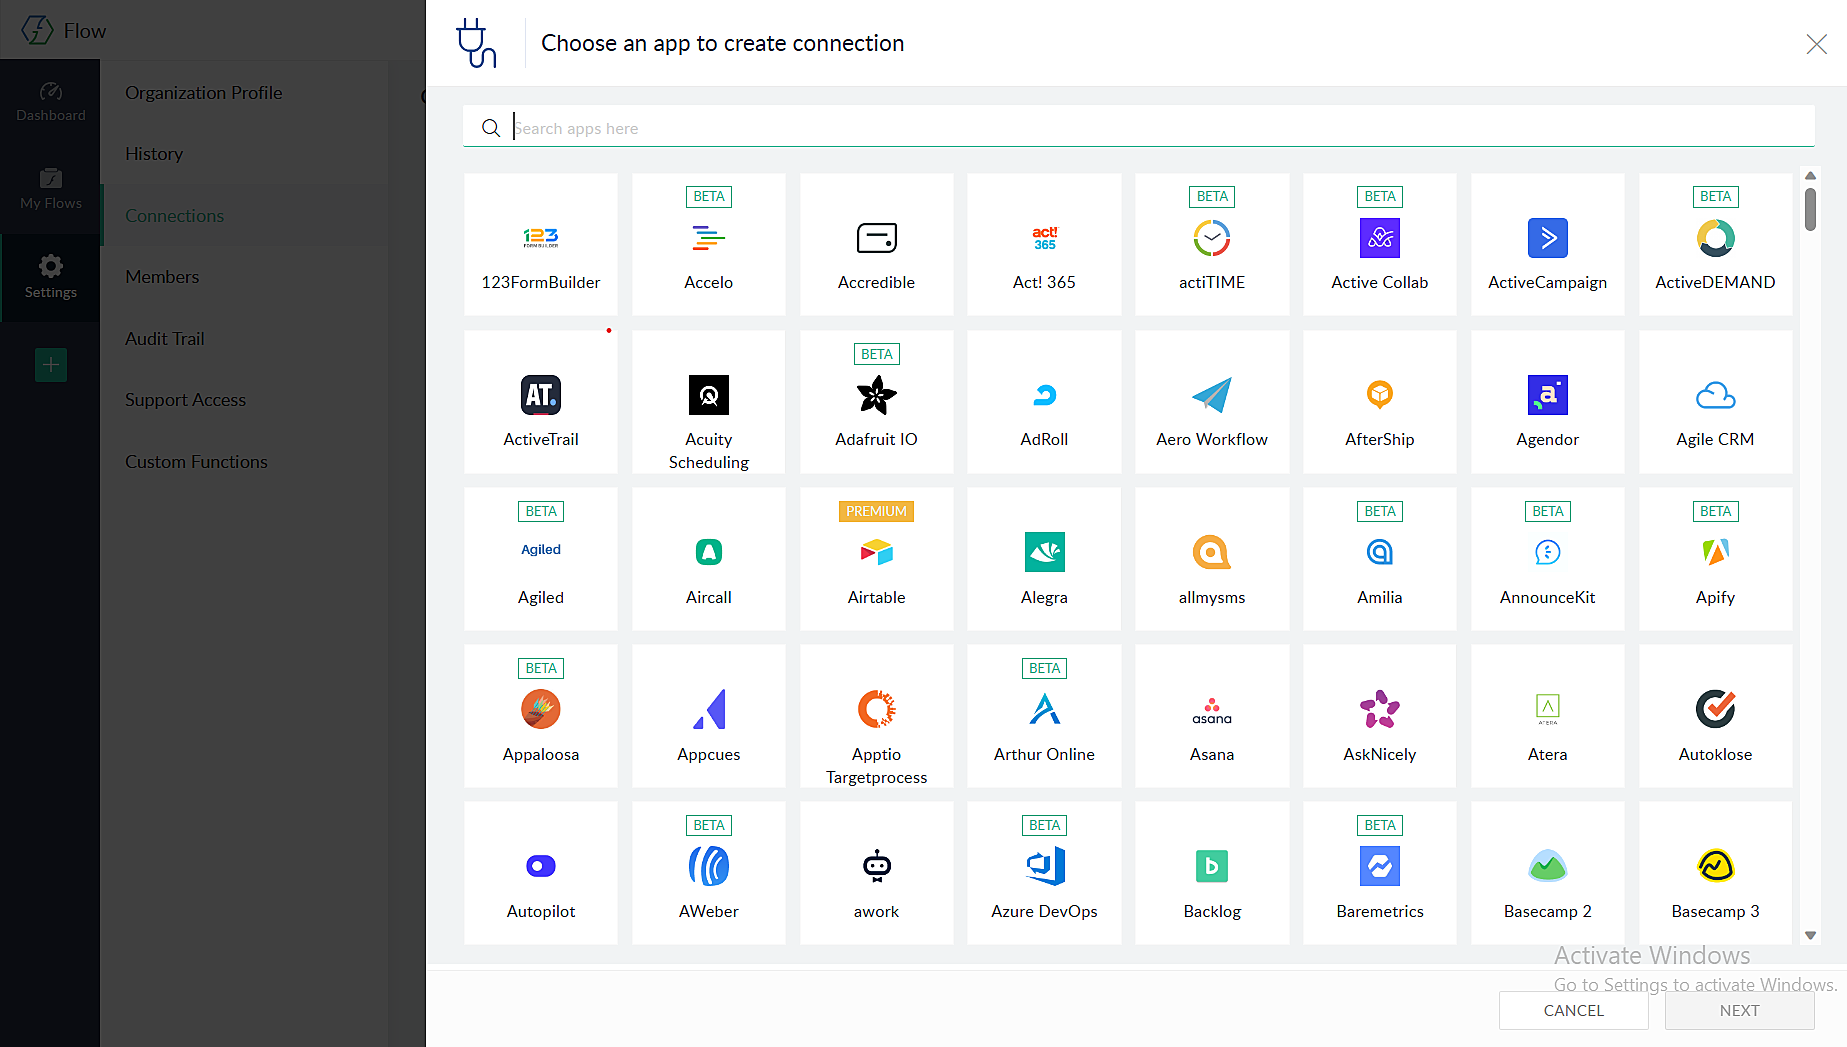Open the Custom Functions page
The width and height of the screenshot is (1847, 1047).
197,462
